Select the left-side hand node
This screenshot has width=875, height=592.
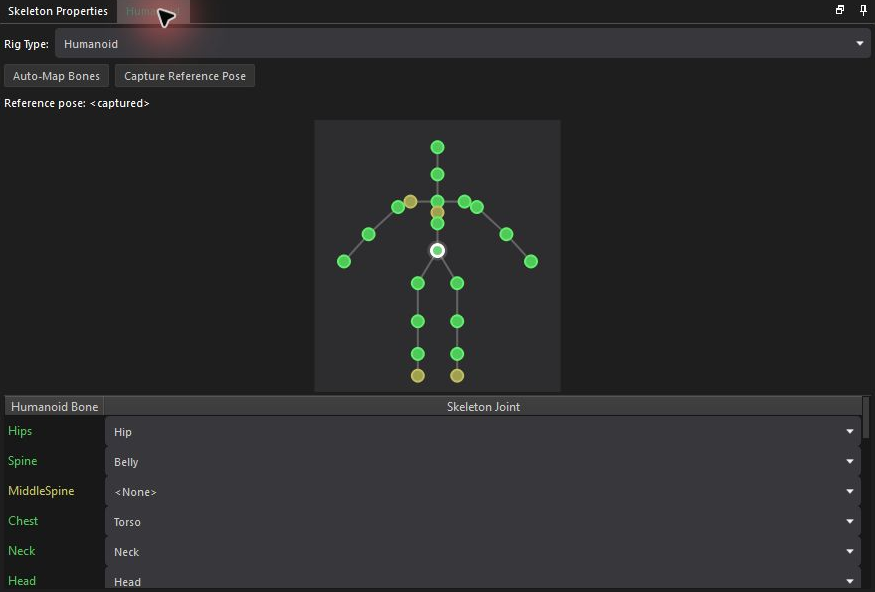(x=344, y=261)
